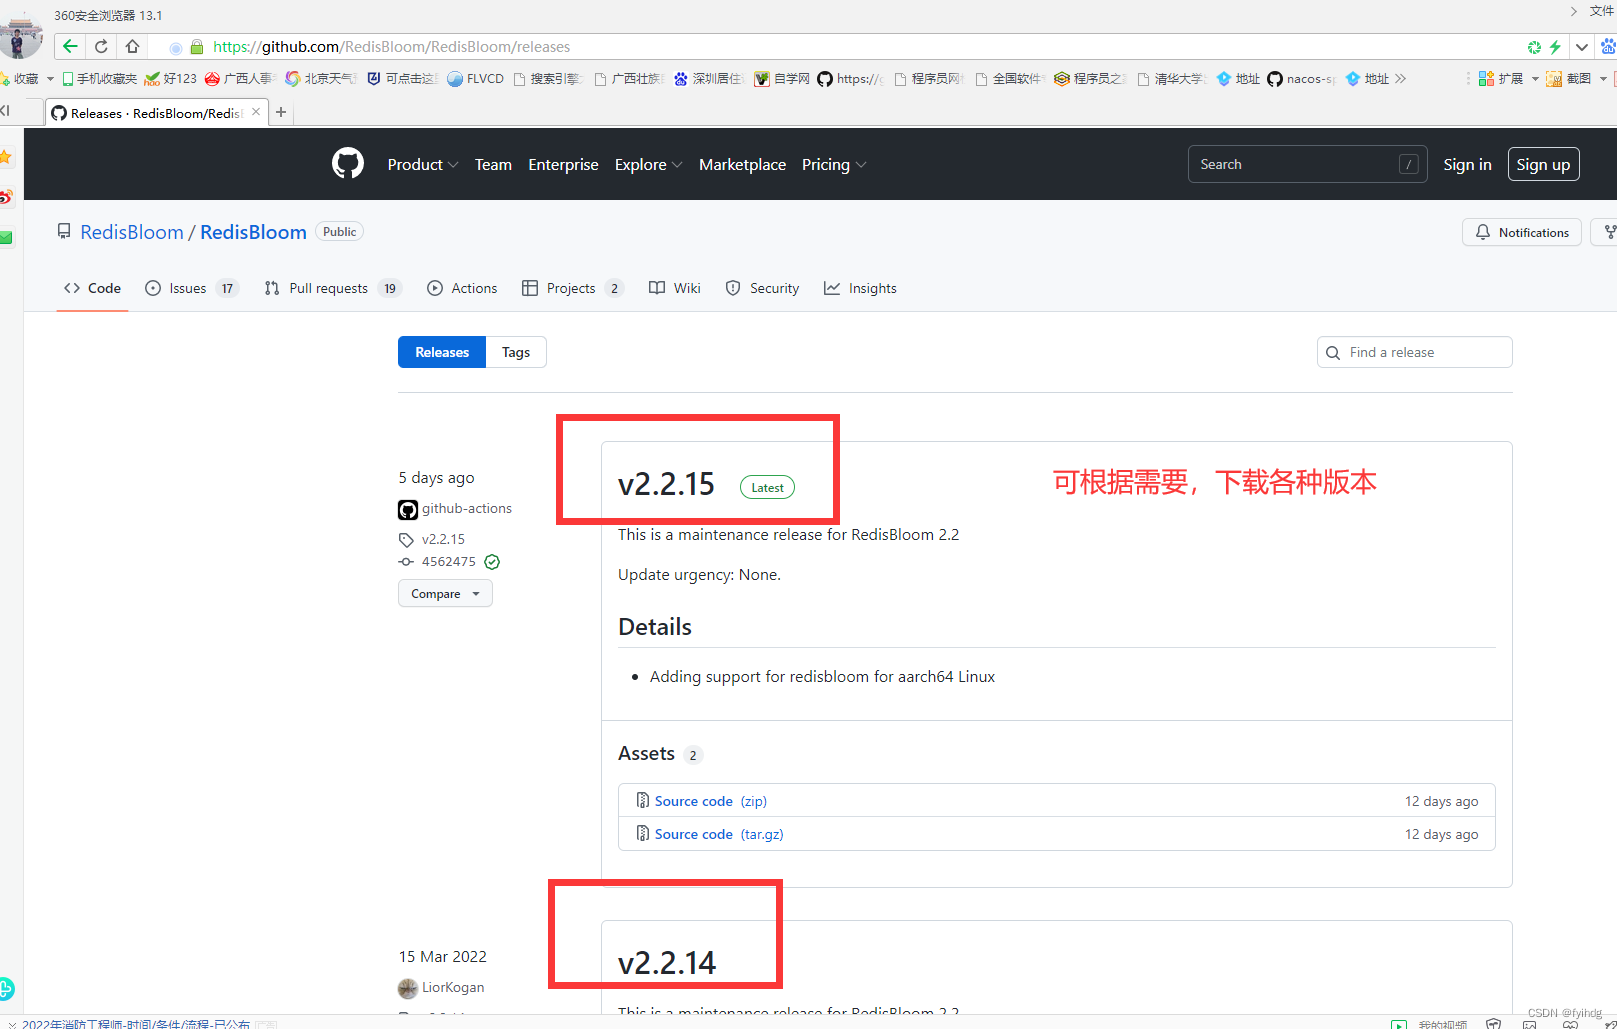Focus the Find a release field

coord(1414,352)
